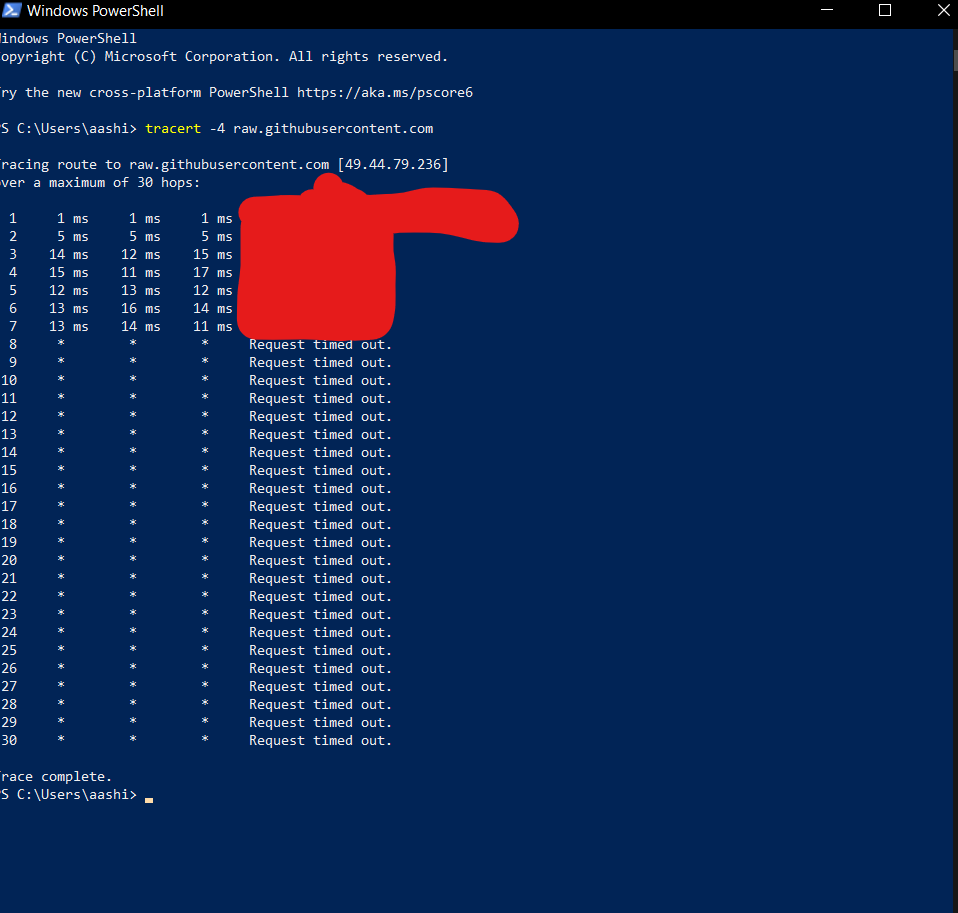Click 'Request timed out.' on hop 24
This screenshot has width=958, height=913.
tap(320, 632)
